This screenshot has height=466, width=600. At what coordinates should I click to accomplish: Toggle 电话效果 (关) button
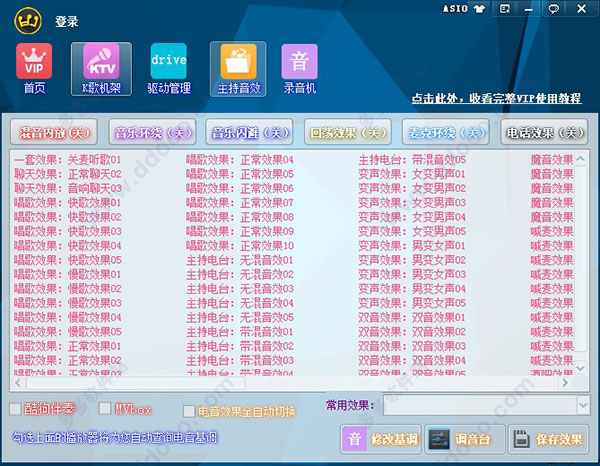pos(544,132)
